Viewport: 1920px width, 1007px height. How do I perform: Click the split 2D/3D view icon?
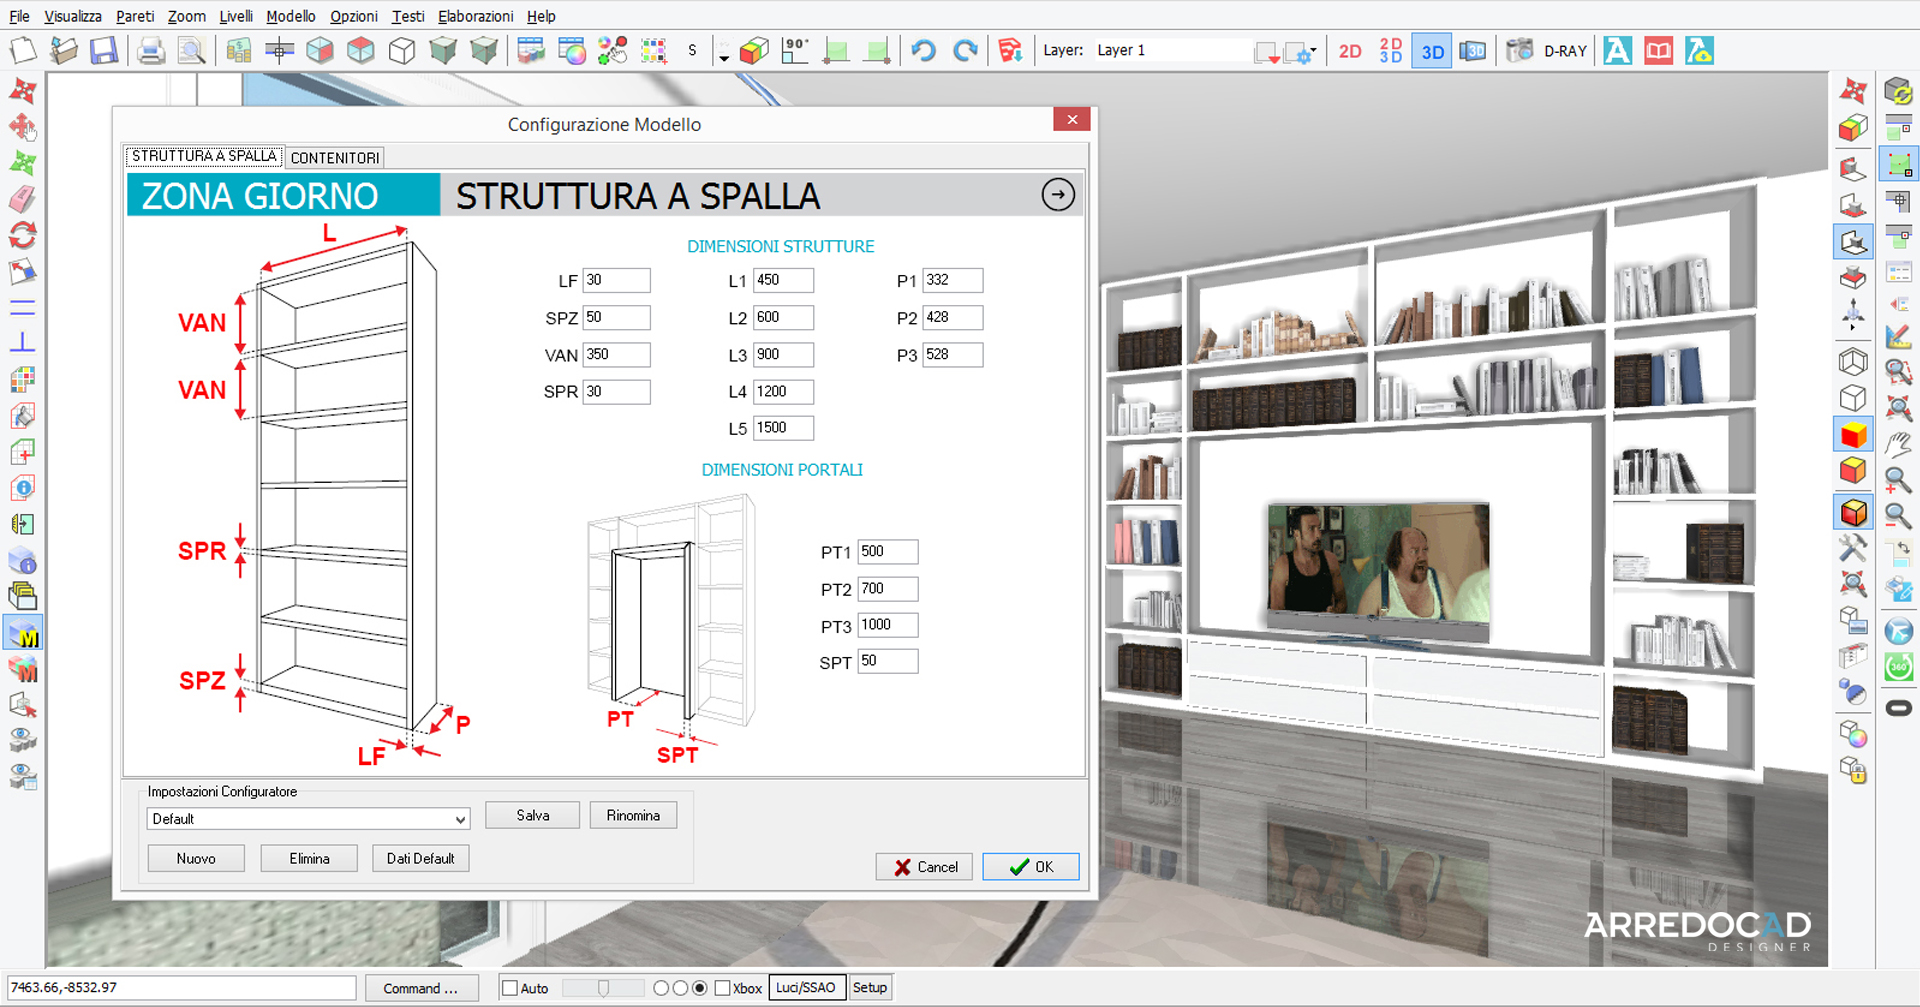1391,51
